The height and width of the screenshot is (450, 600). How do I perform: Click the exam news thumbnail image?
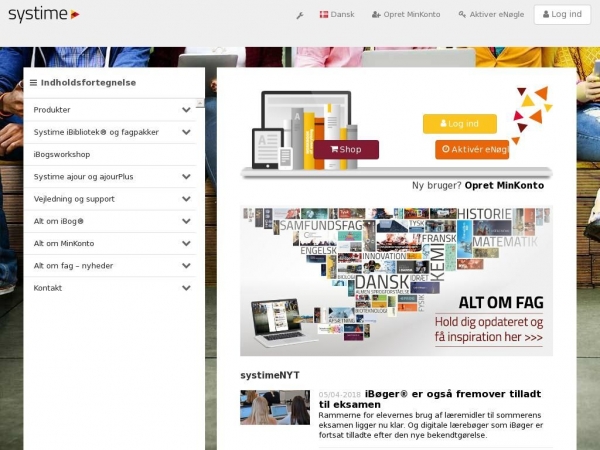tap(275, 407)
